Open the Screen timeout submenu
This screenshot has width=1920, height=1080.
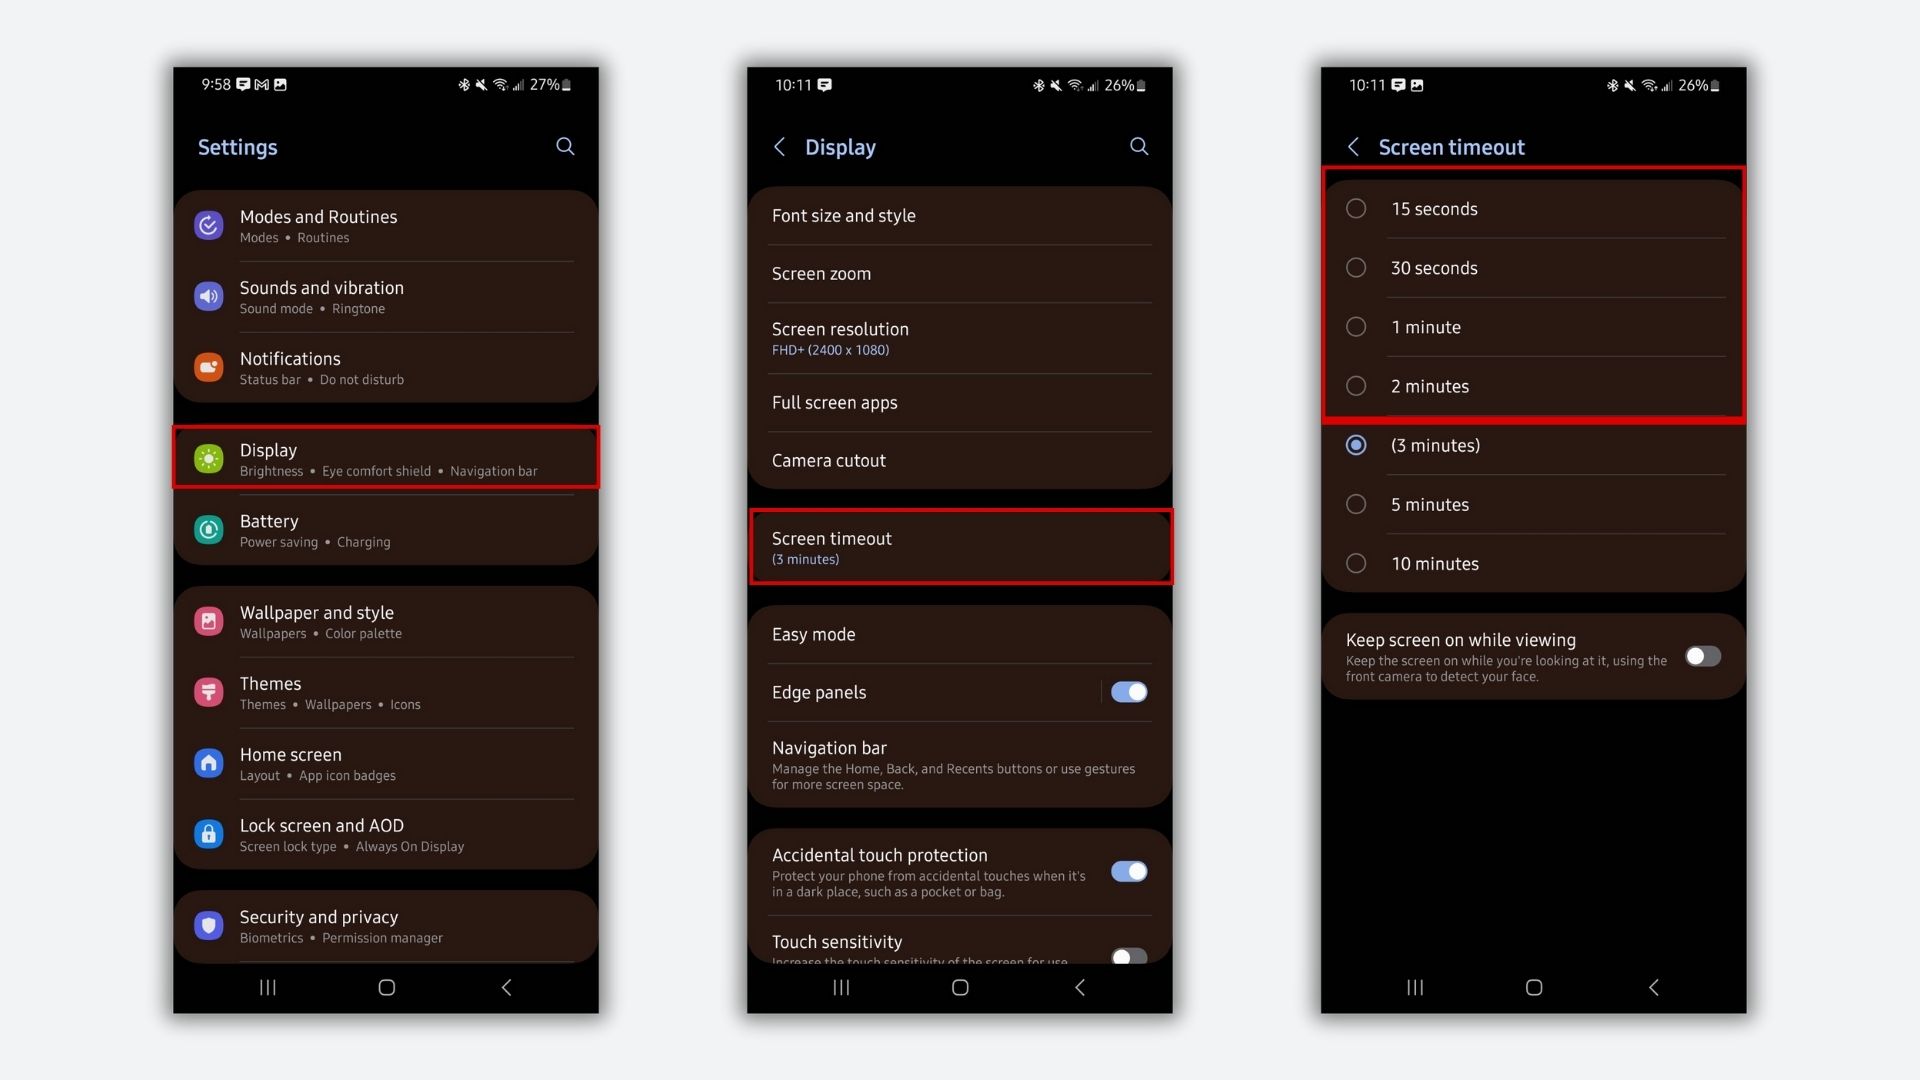(x=960, y=545)
